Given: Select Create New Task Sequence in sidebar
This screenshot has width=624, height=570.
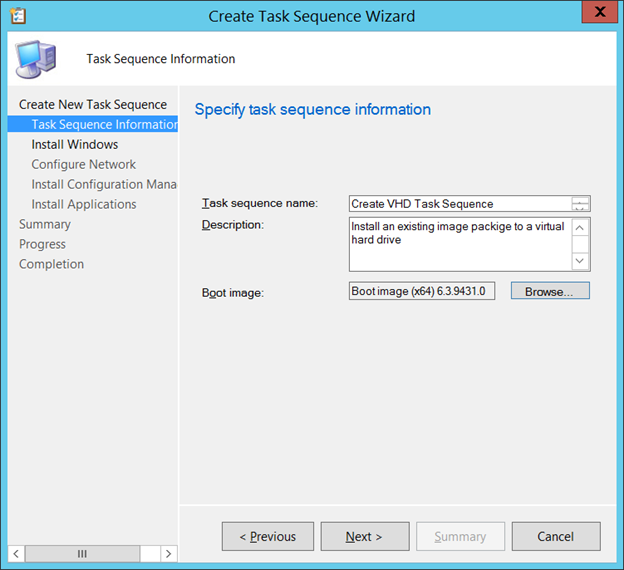Looking at the screenshot, I should [93, 104].
